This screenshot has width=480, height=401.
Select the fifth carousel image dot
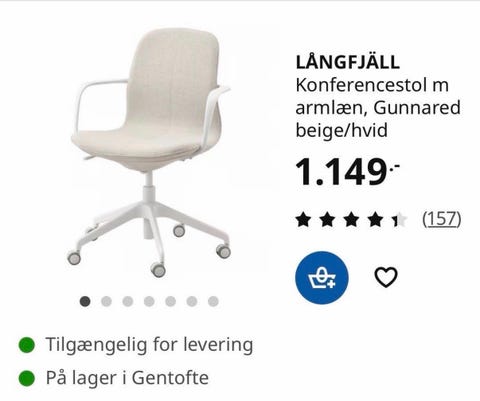coord(170,302)
